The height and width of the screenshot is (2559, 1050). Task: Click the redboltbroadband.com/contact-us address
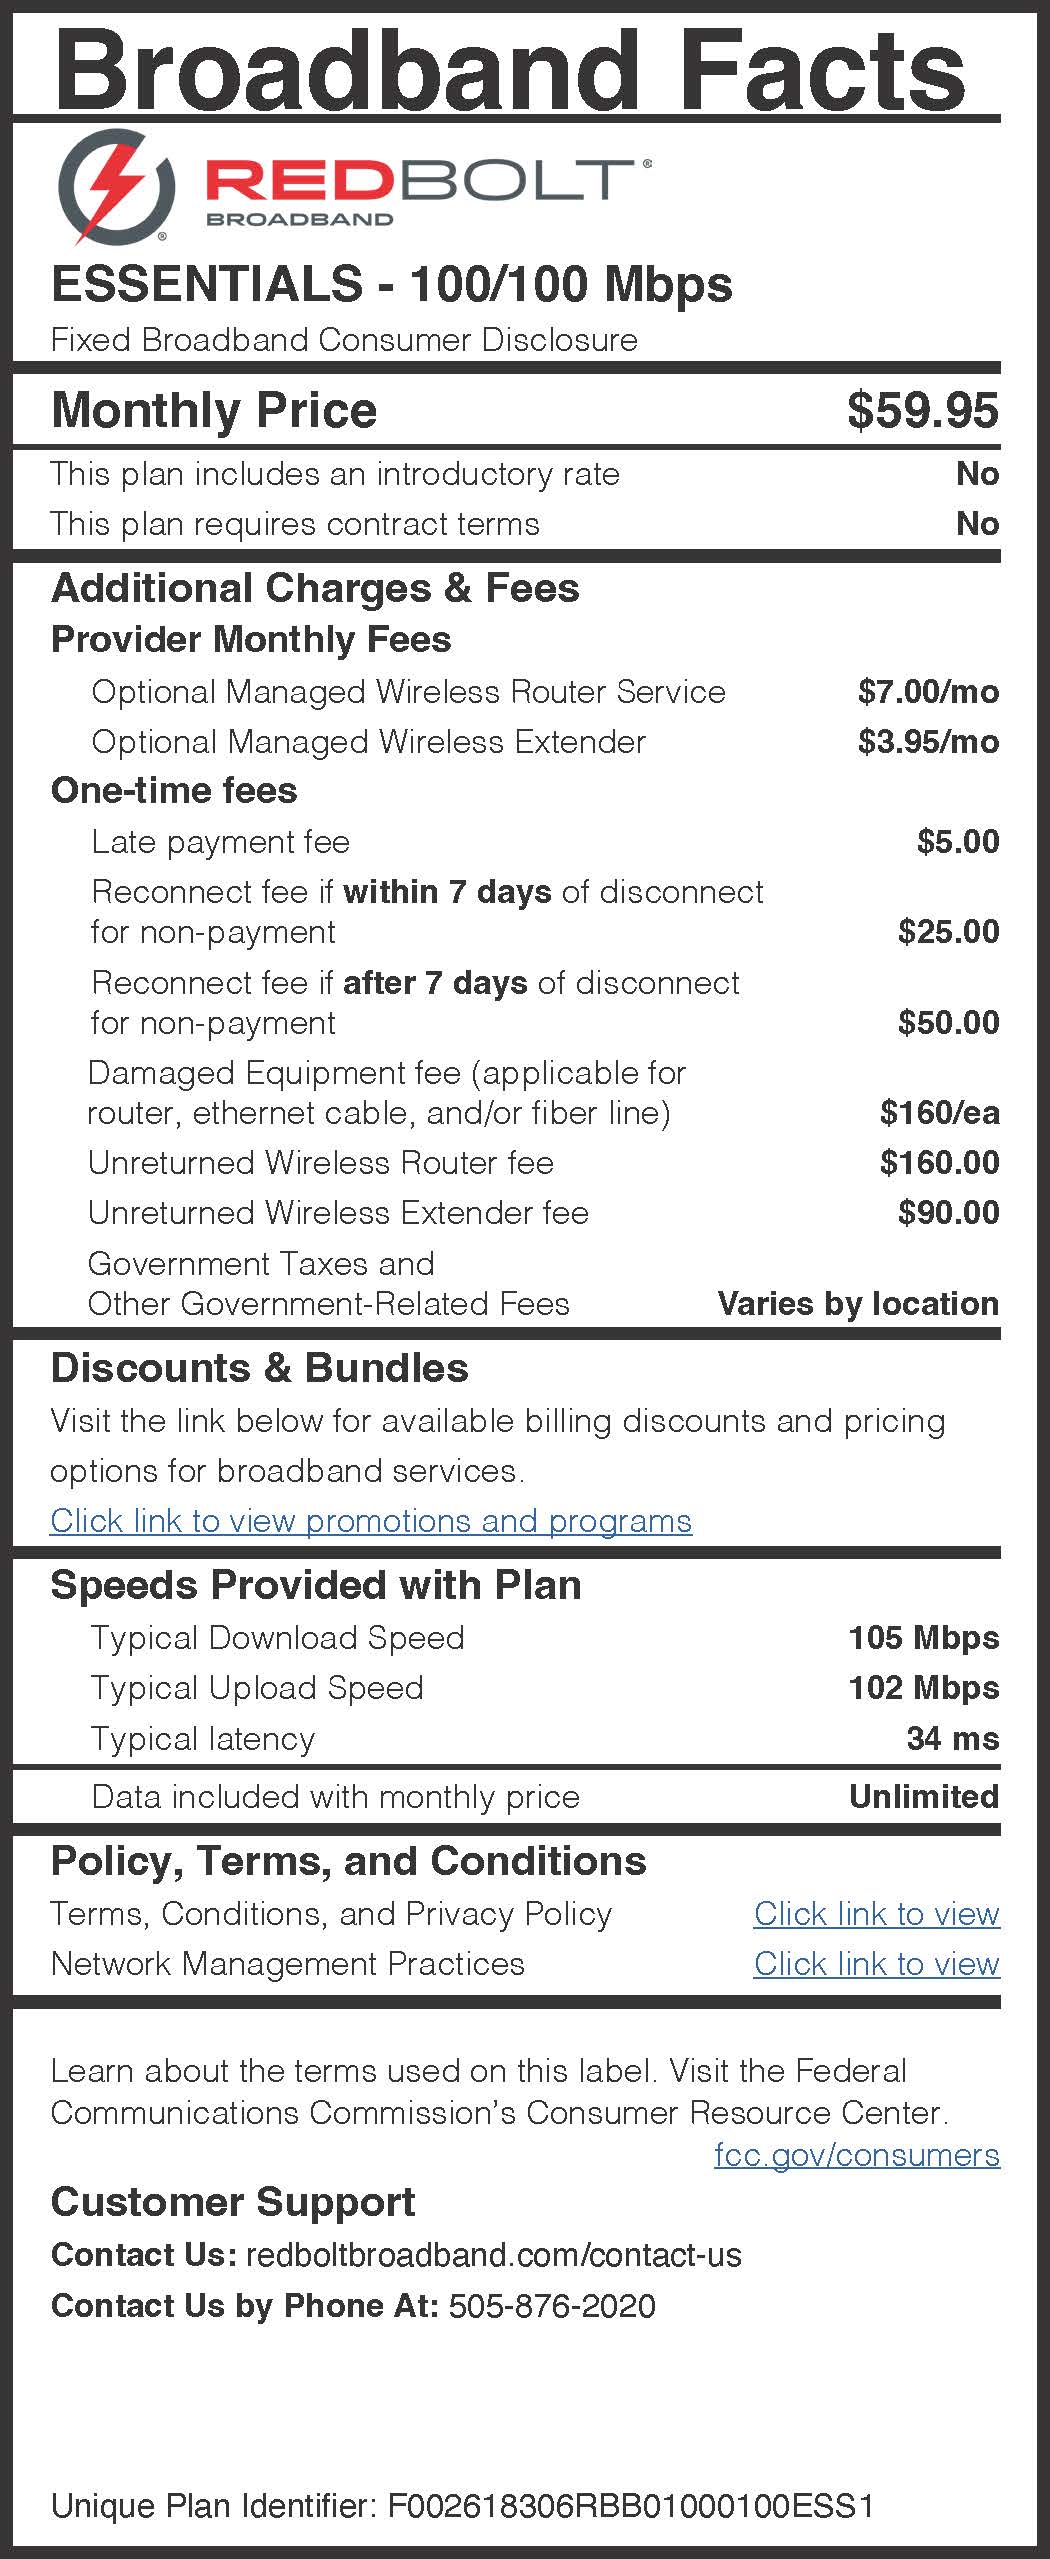click(494, 2255)
